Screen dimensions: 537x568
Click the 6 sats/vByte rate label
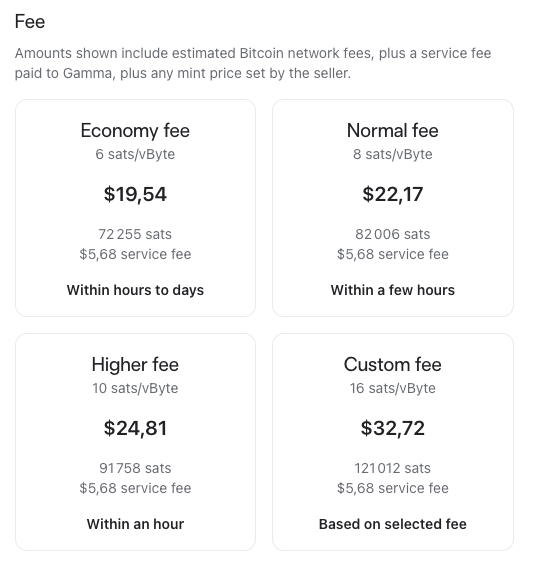coord(135,154)
